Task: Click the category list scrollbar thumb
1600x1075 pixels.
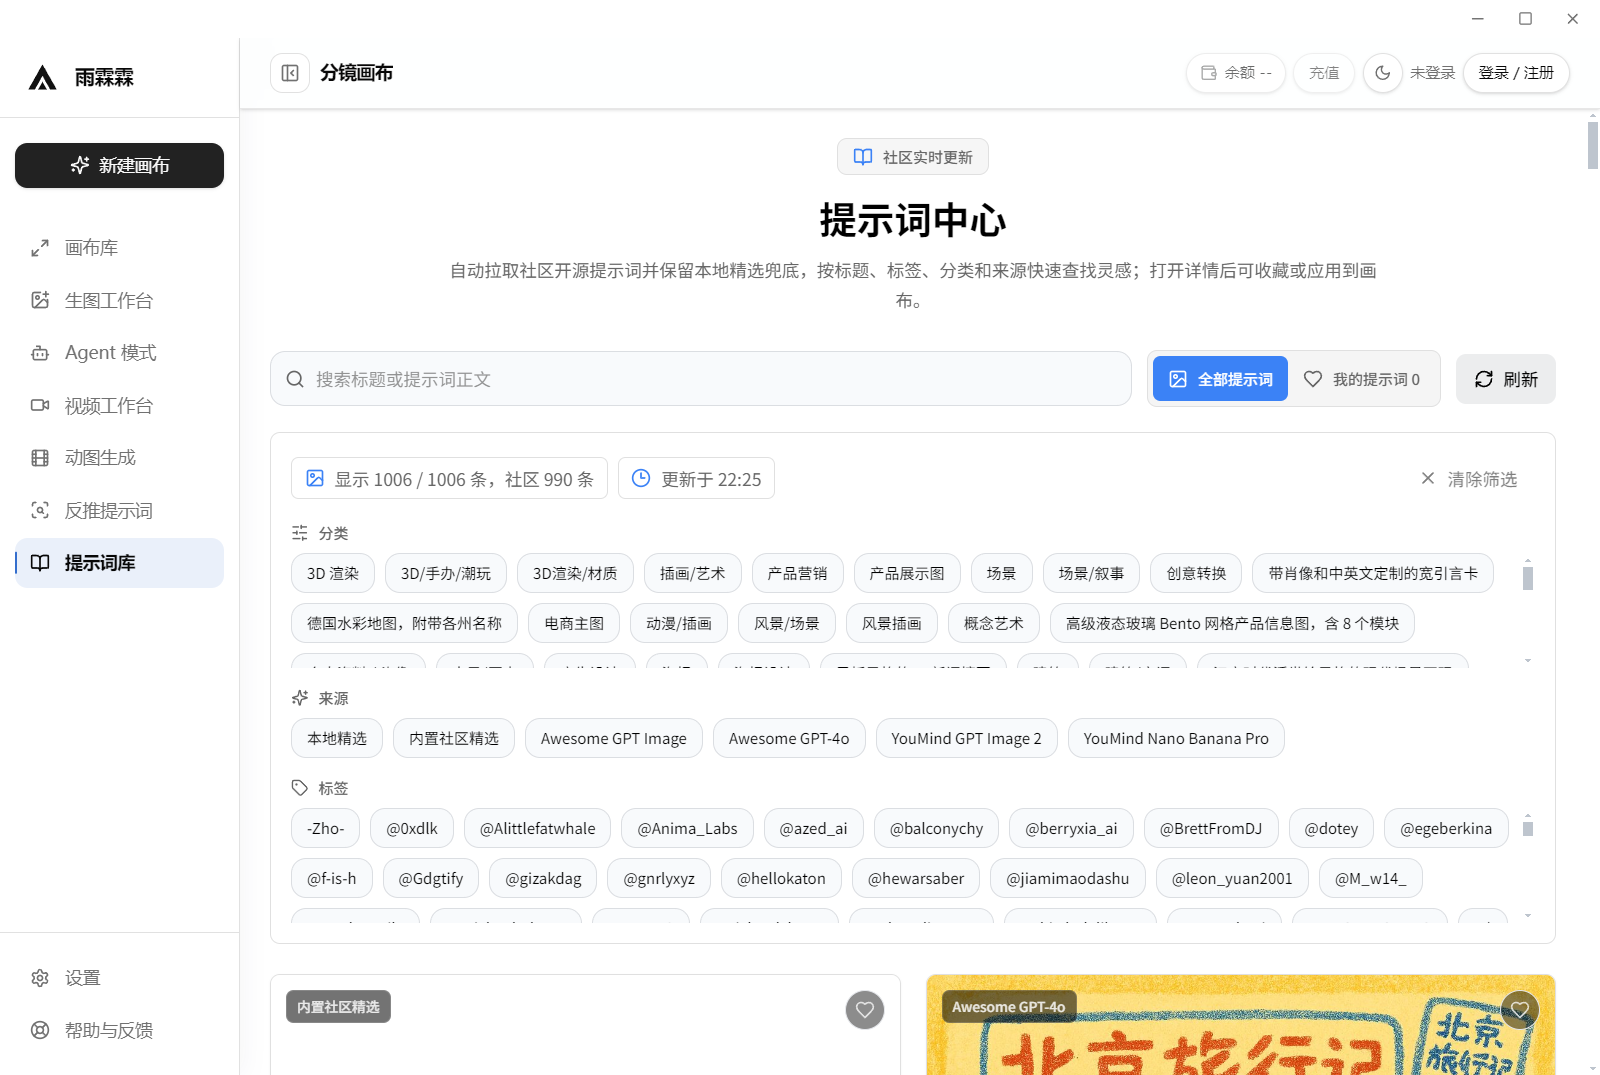Action: point(1528,578)
